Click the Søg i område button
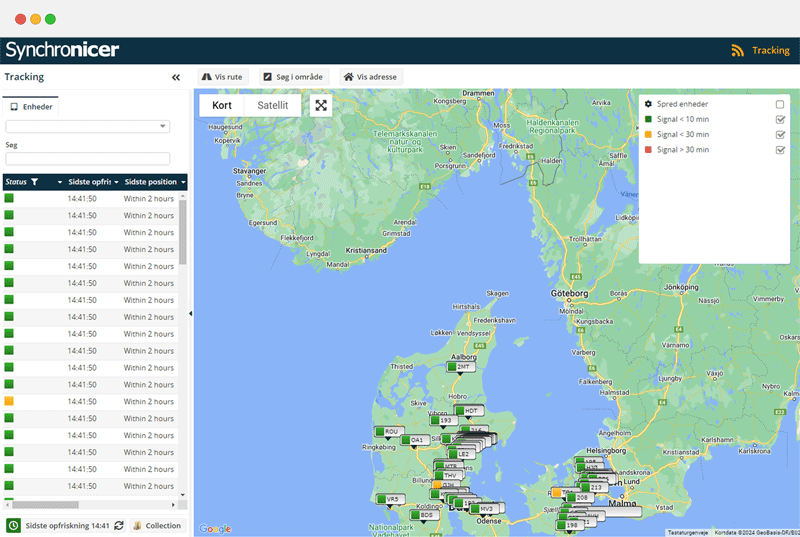 [293, 77]
